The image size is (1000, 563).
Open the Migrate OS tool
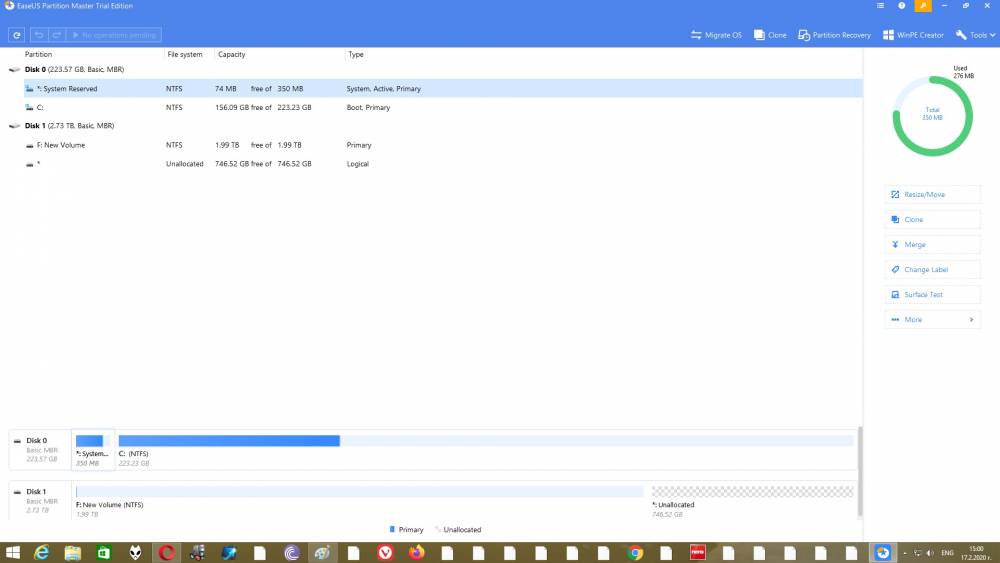click(x=716, y=35)
